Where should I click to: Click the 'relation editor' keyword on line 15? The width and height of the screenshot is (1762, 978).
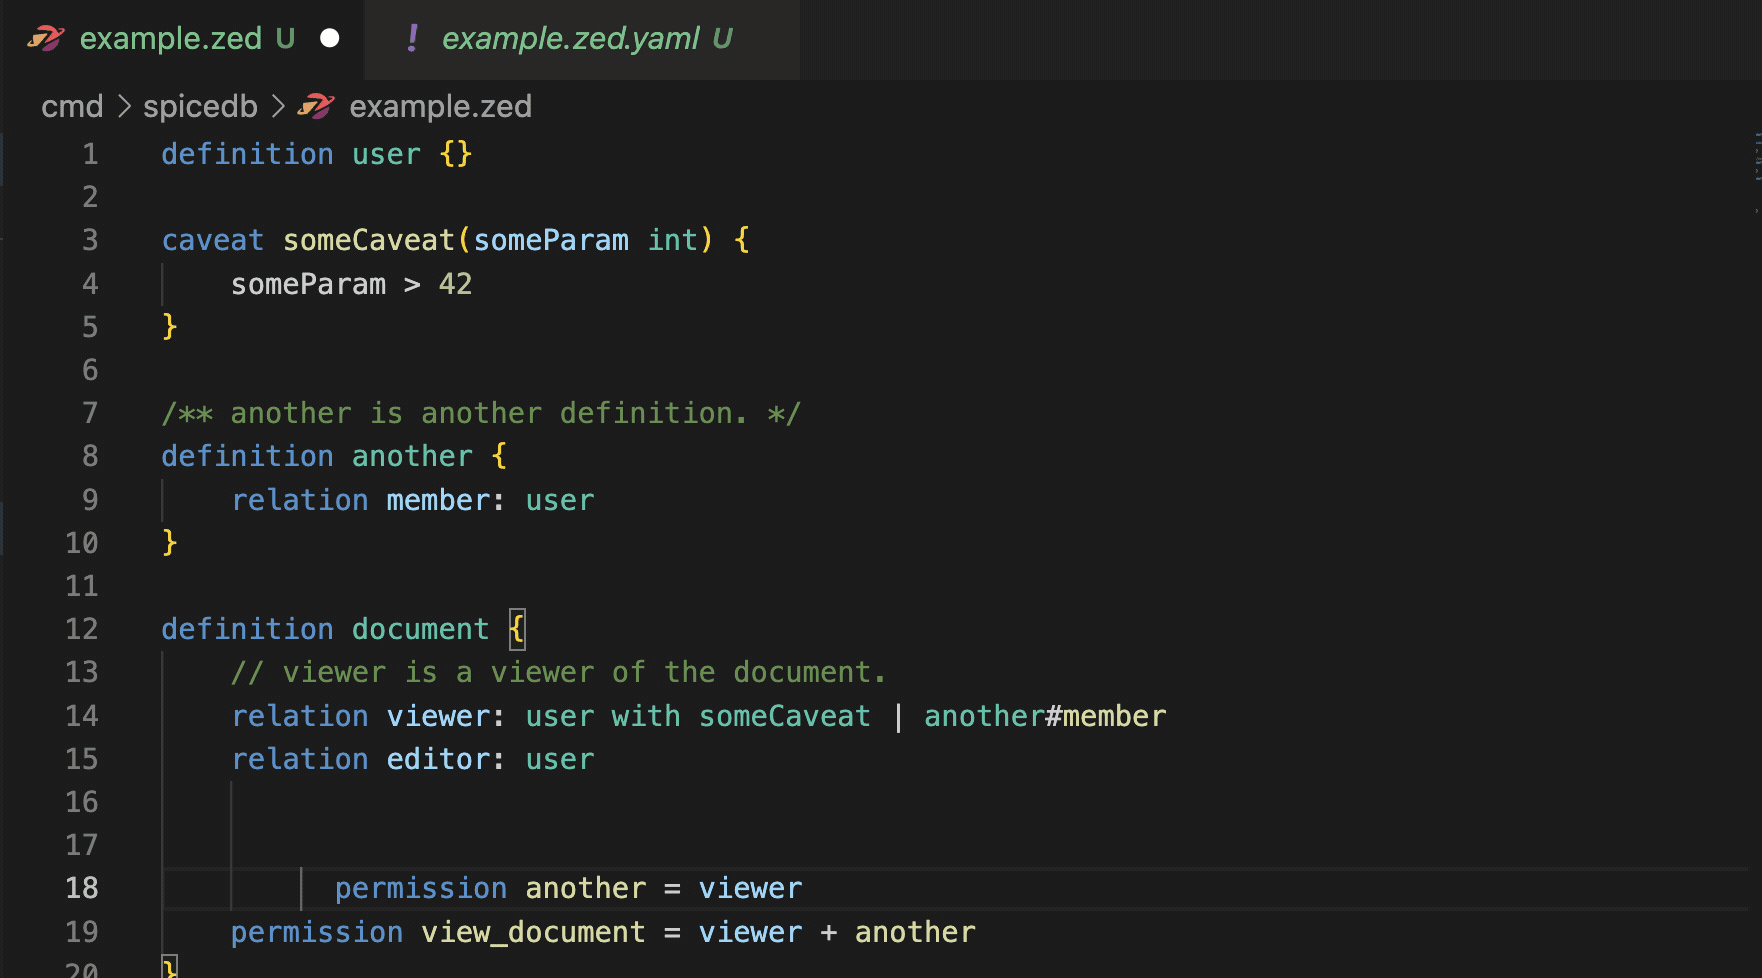pyautogui.click(x=300, y=759)
